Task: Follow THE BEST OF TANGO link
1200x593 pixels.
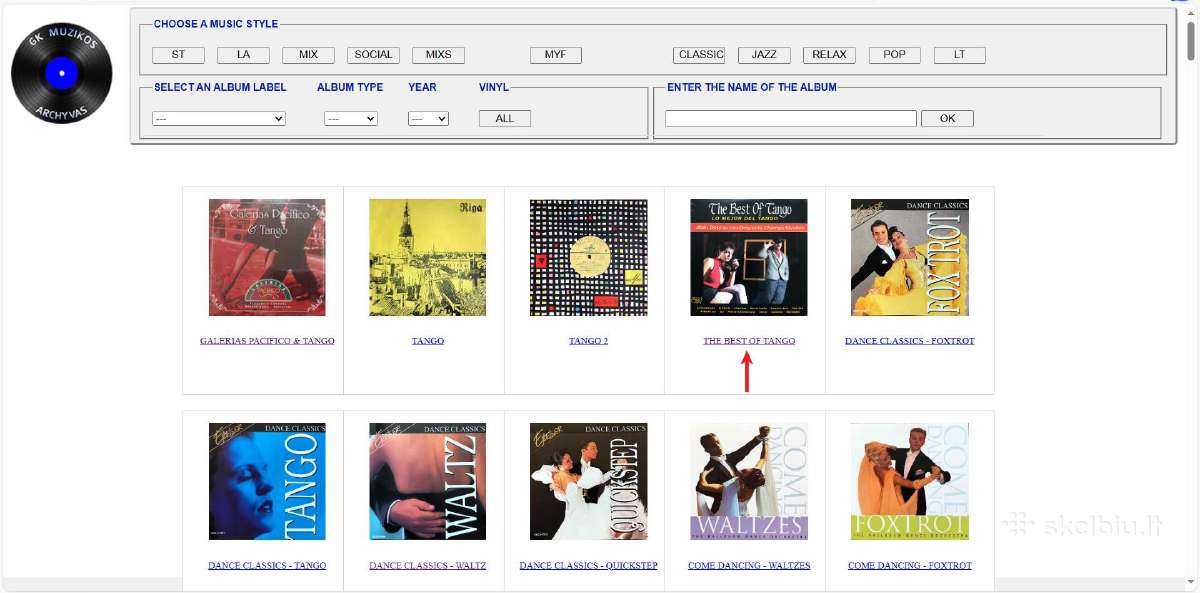Action: [749, 341]
